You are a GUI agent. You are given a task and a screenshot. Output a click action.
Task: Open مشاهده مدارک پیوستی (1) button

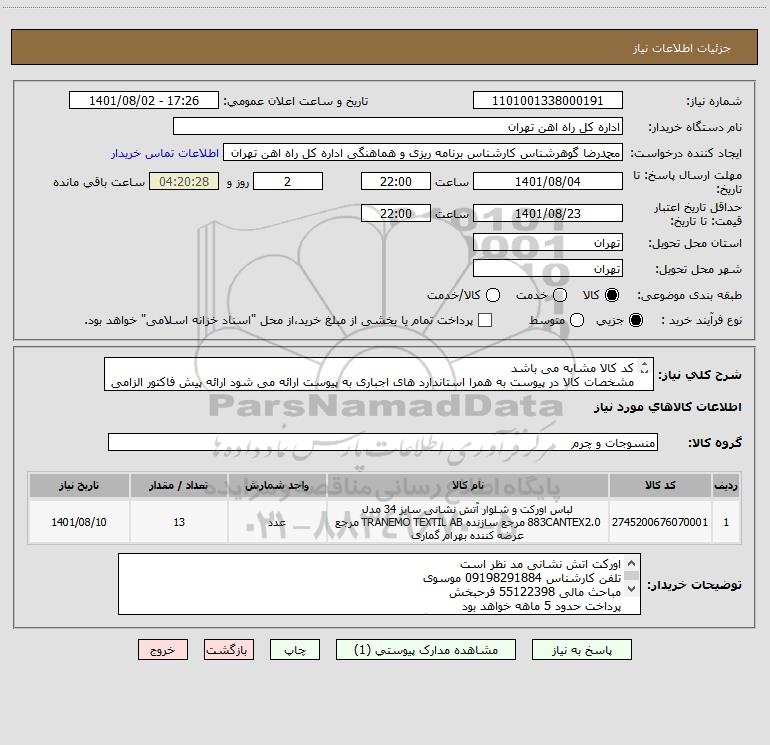[x=426, y=650]
